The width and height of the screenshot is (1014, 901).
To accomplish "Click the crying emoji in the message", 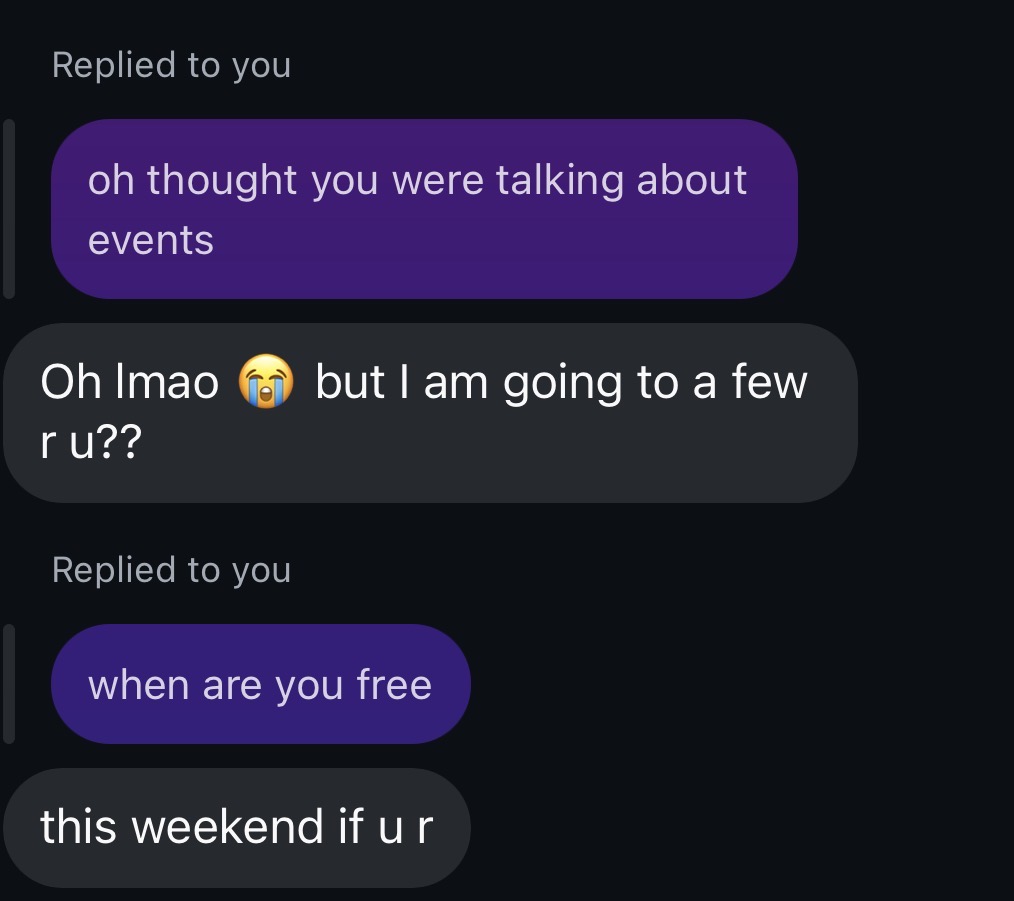I will click(x=265, y=384).
